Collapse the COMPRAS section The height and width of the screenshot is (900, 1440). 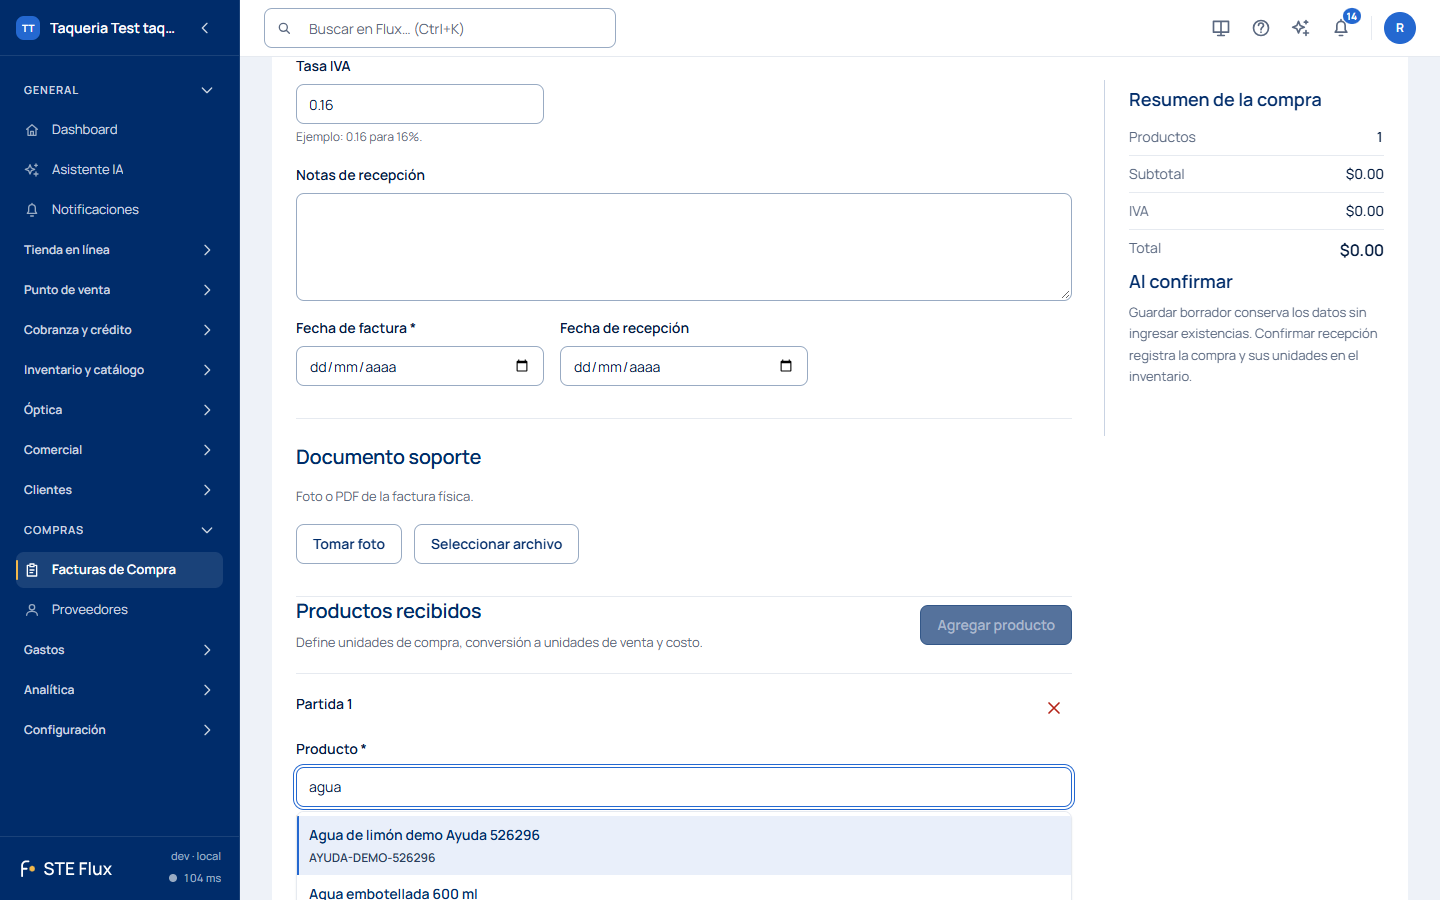(x=119, y=530)
